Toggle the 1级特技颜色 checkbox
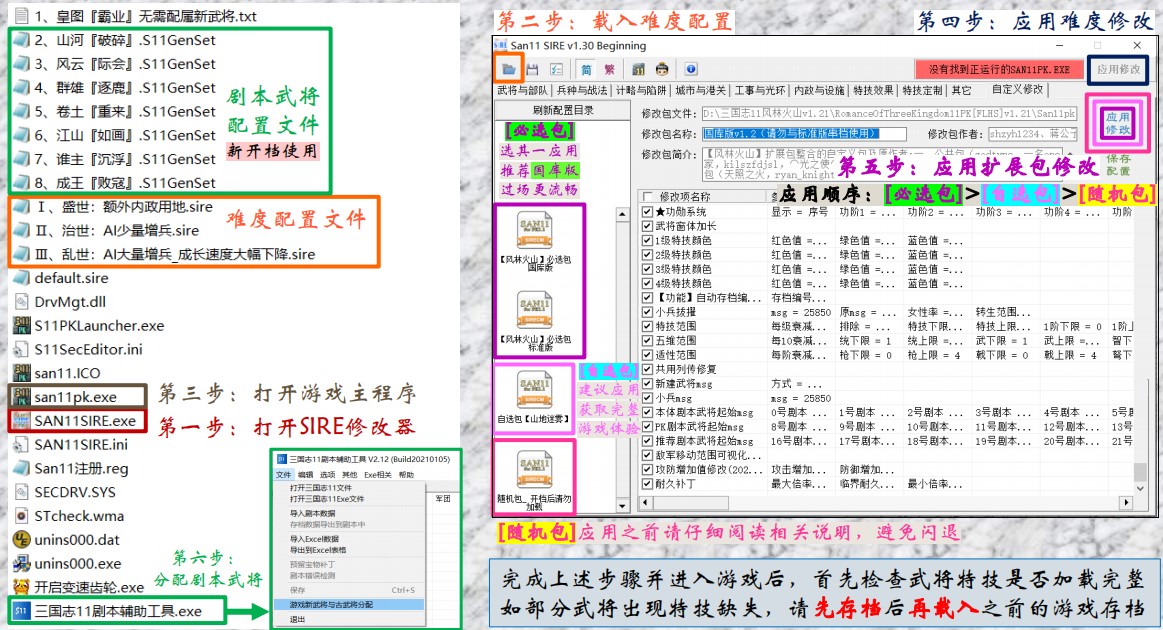 click(x=648, y=240)
